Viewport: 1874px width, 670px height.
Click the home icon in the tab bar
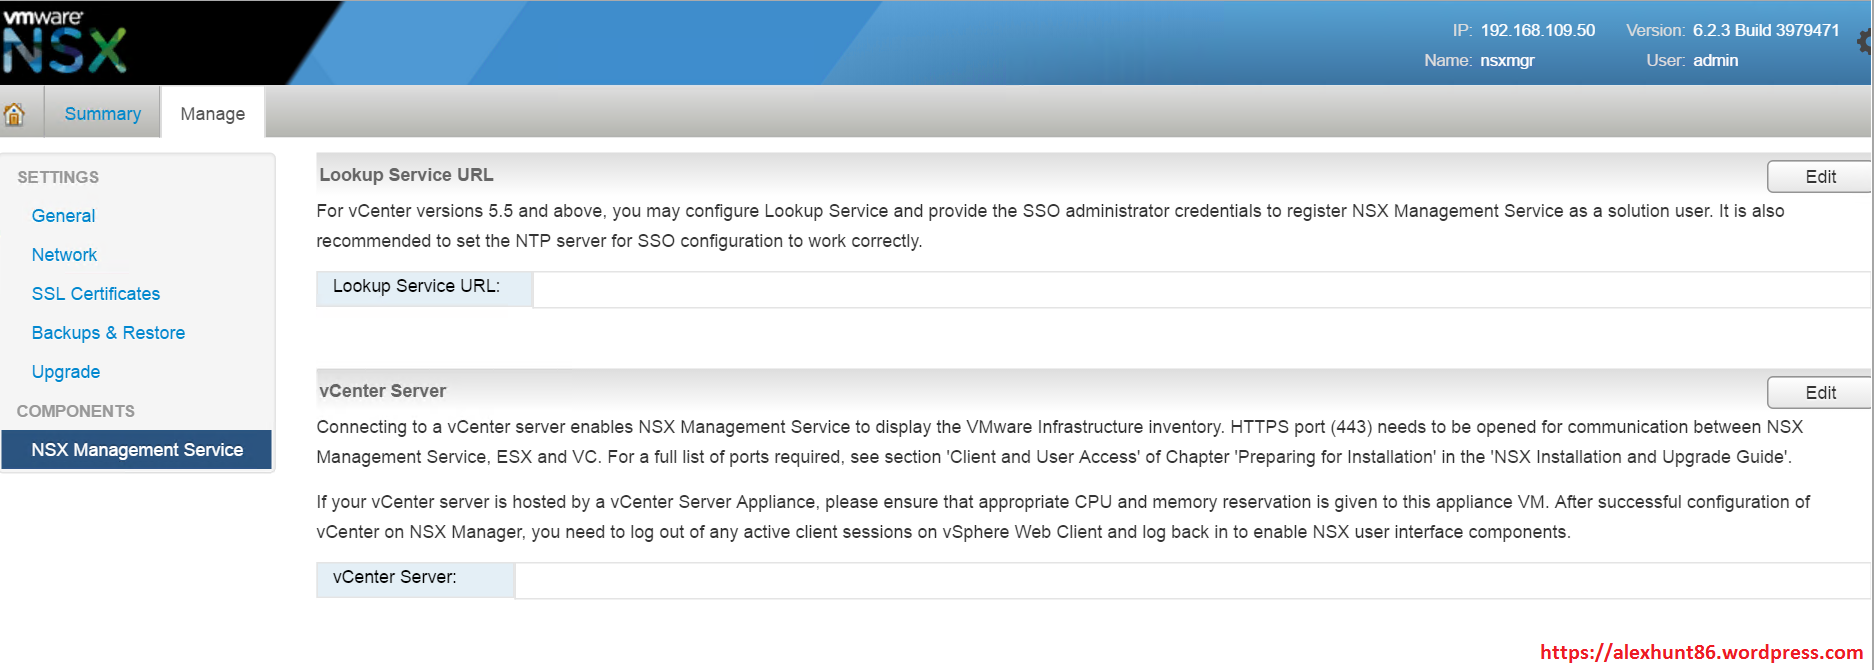(x=14, y=114)
